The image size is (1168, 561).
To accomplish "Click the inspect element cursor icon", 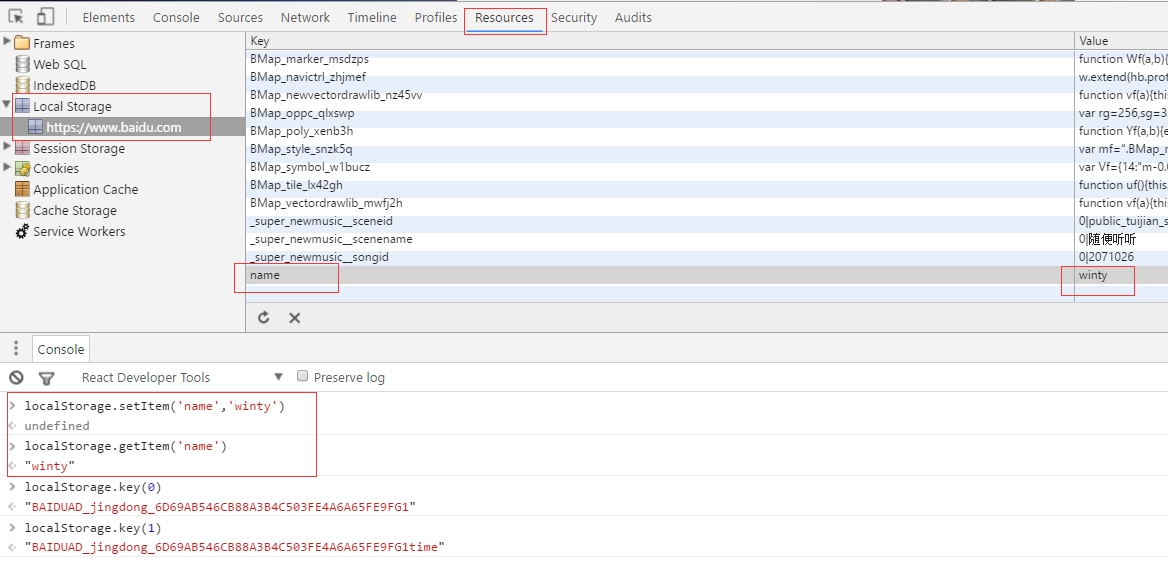I will tap(16, 17).
